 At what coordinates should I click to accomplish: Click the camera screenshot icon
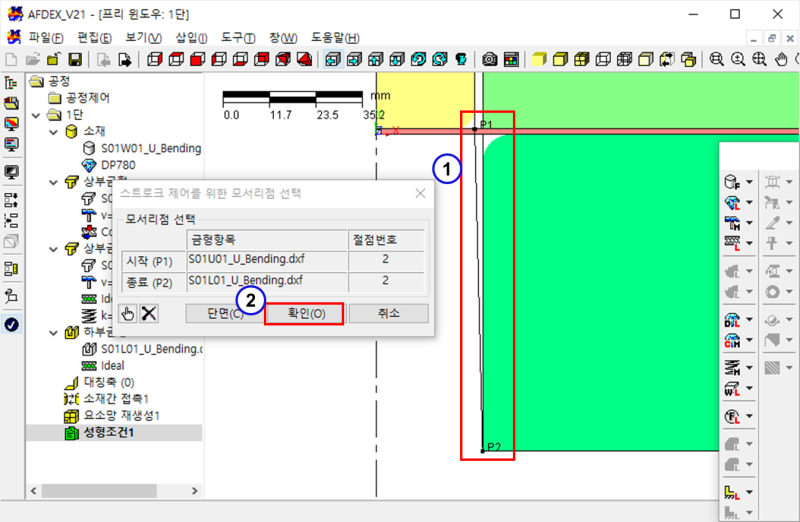490,59
